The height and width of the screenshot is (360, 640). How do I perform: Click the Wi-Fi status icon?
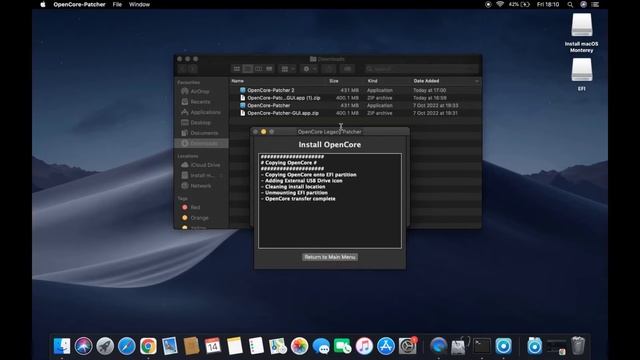(x=500, y=4)
